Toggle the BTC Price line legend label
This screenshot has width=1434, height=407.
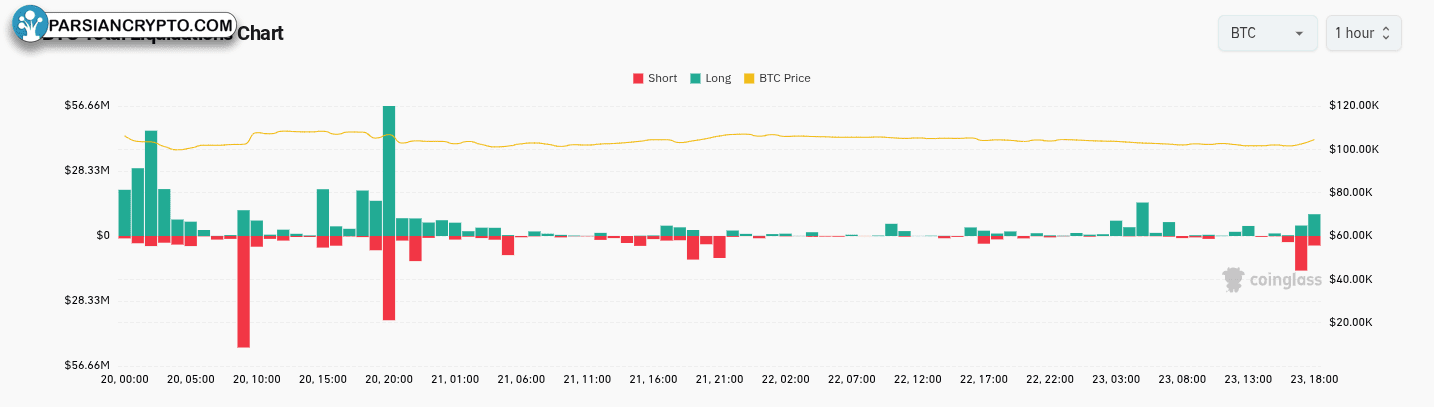784,78
